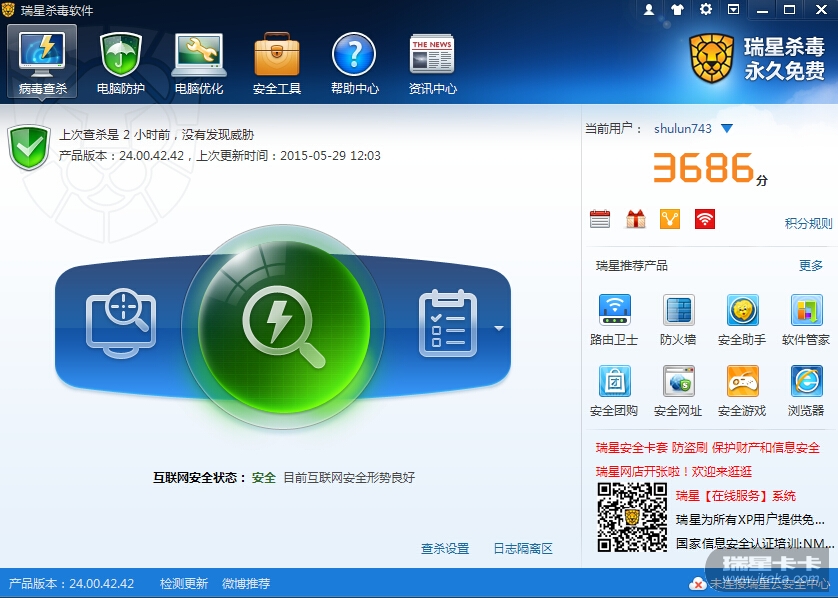Screen dimensions: 838x598
Task: Click 检测更新 check for updates
Action: coord(184,584)
